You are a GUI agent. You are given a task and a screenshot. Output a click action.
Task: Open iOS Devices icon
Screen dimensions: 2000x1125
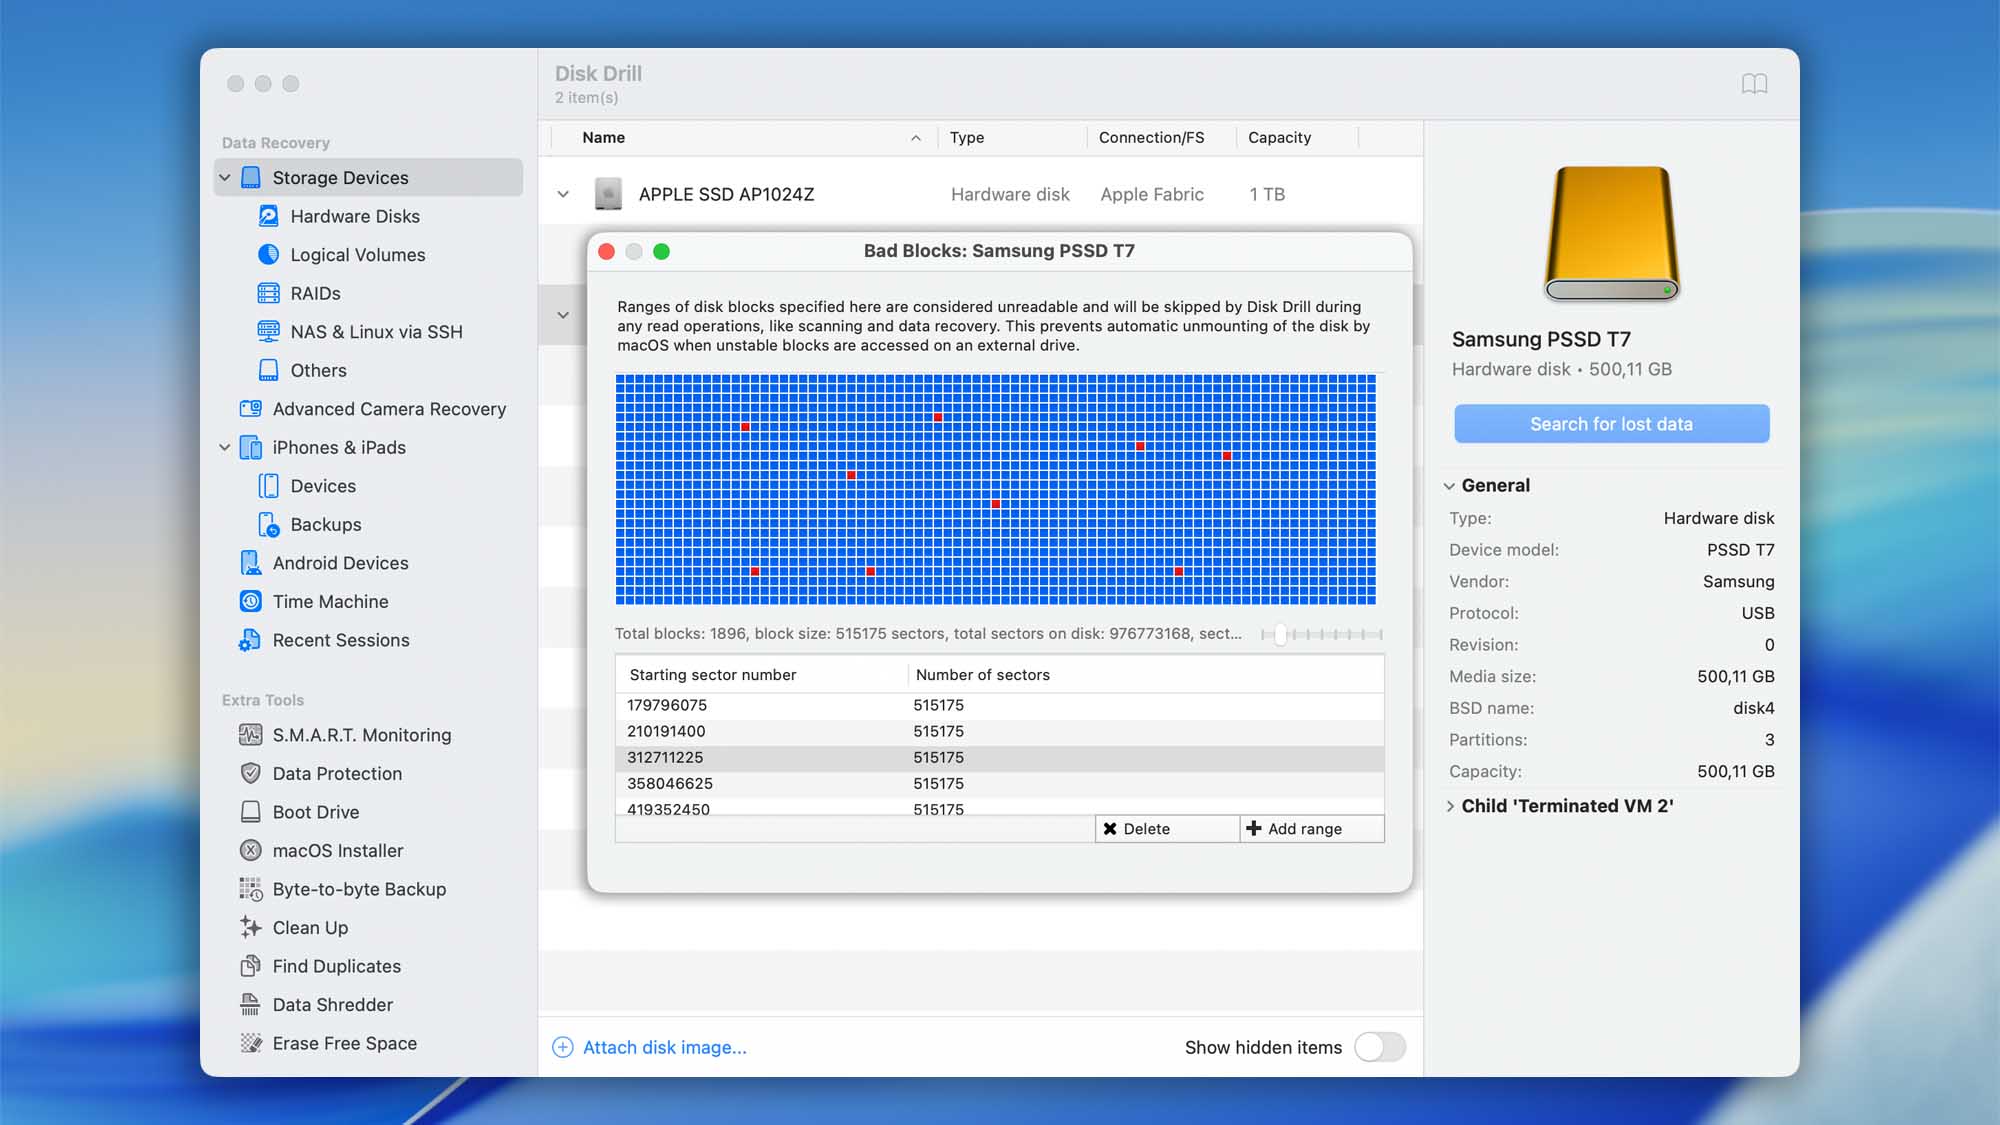pos(268,486)
